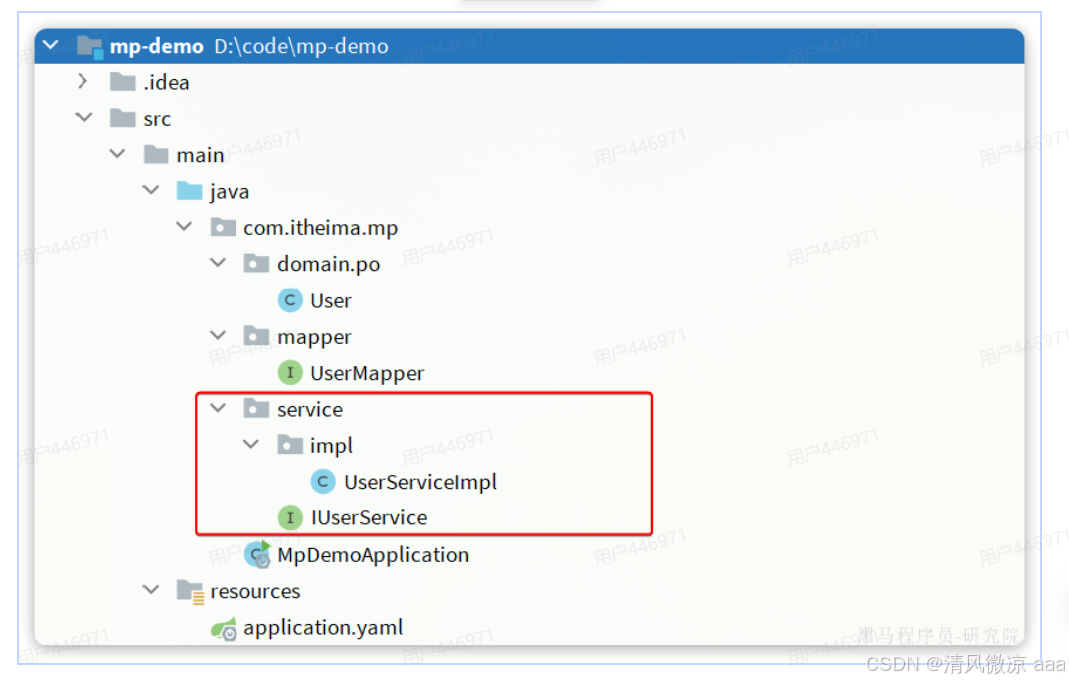Image resolution: width=1069 pixels, height=681 pixels.
Task: Click the main folder icon
Action: pos(156,155)
